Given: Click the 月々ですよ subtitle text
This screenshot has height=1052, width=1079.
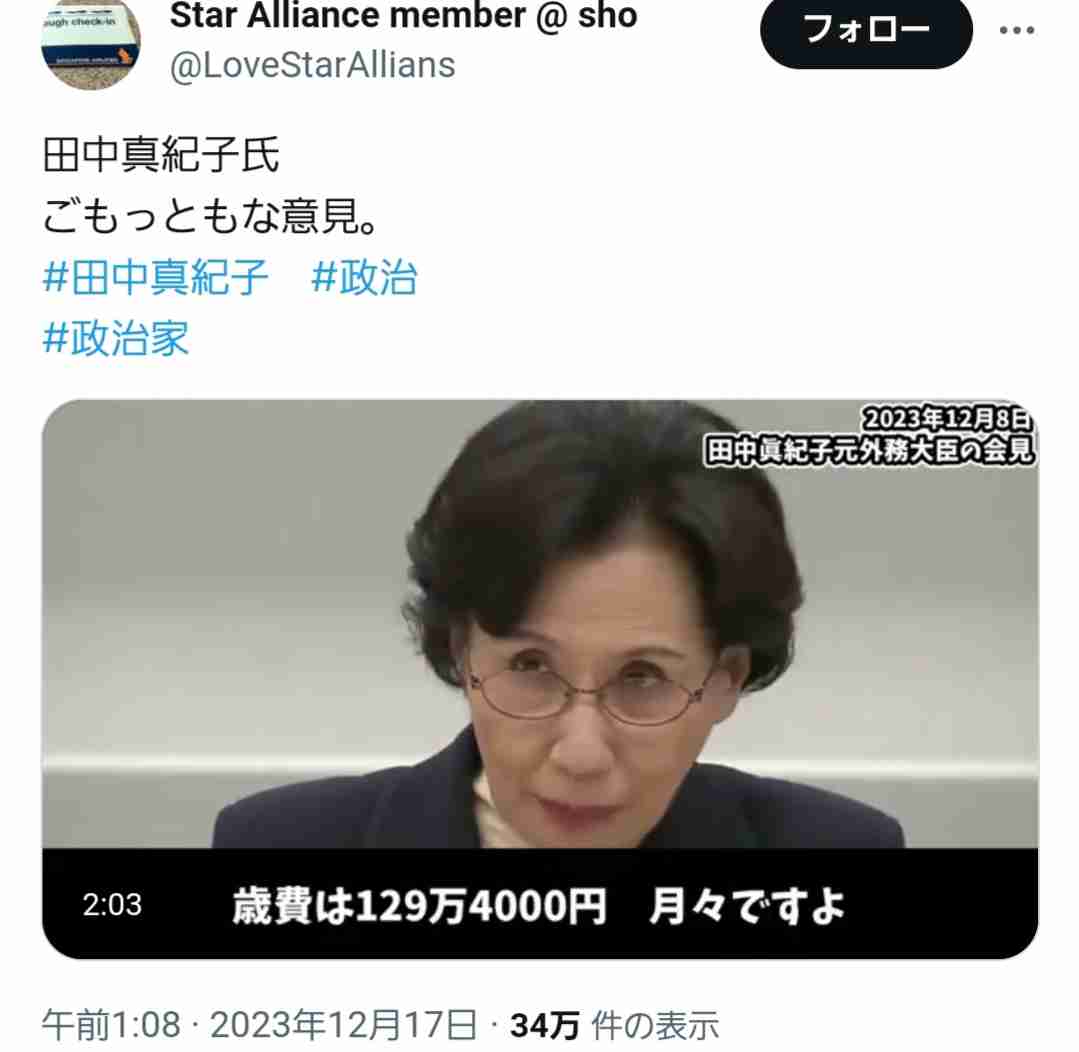Looking at the screenshot, I should click(747, 905).
